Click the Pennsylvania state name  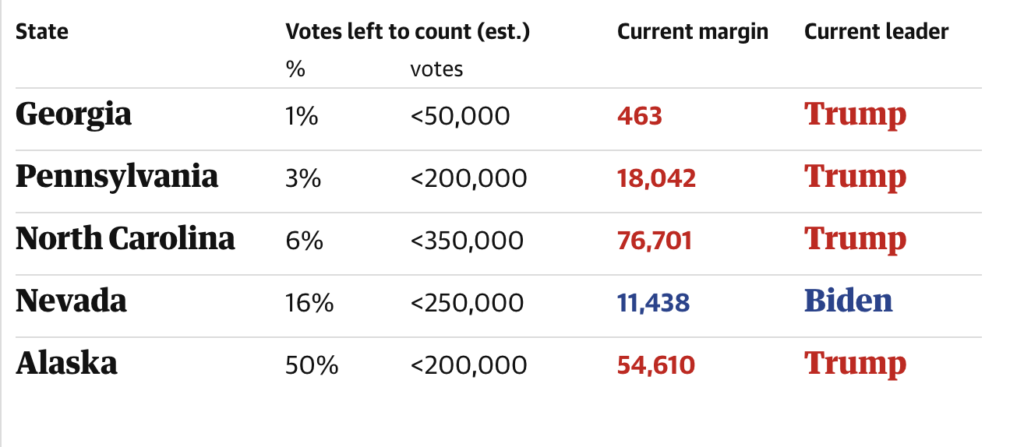(x=117, y=177)
